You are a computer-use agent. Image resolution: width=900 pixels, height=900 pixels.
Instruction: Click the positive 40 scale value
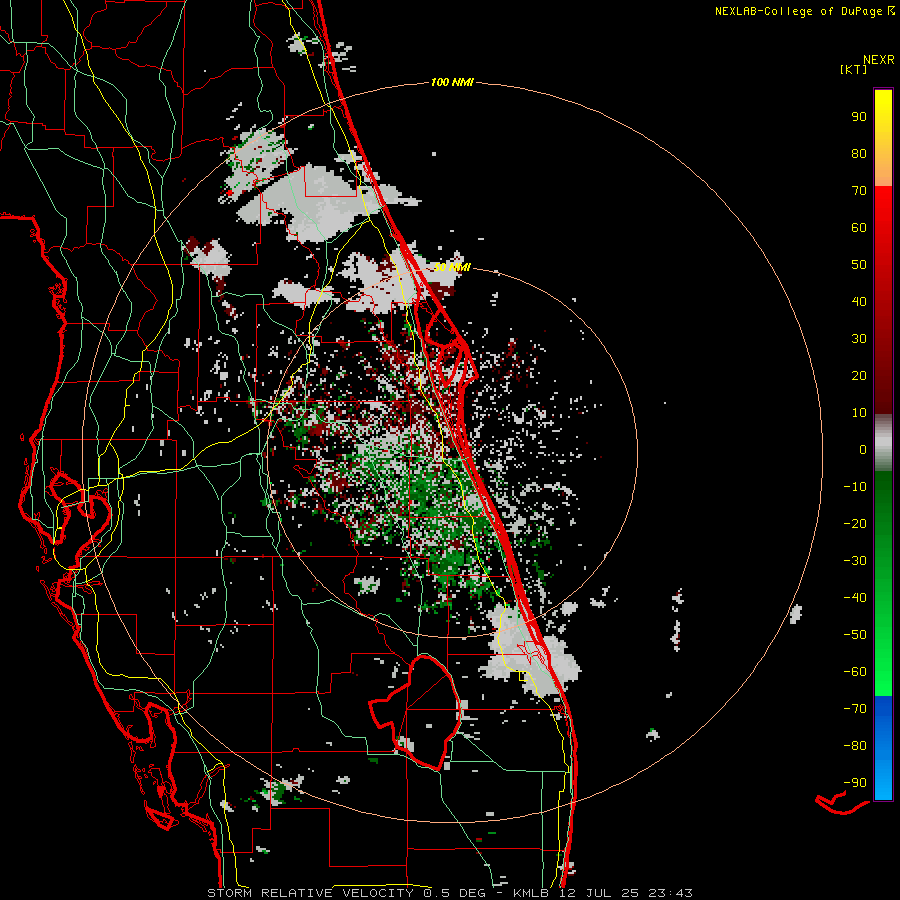point(859,302)
